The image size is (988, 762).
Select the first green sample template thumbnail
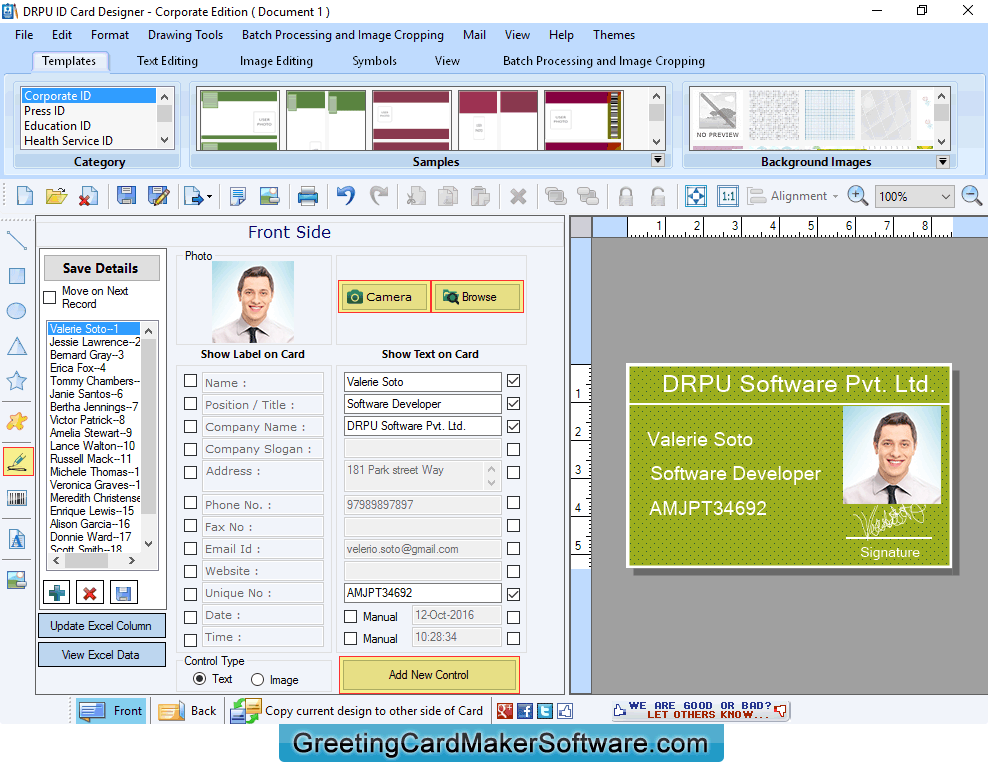[239, 120]
